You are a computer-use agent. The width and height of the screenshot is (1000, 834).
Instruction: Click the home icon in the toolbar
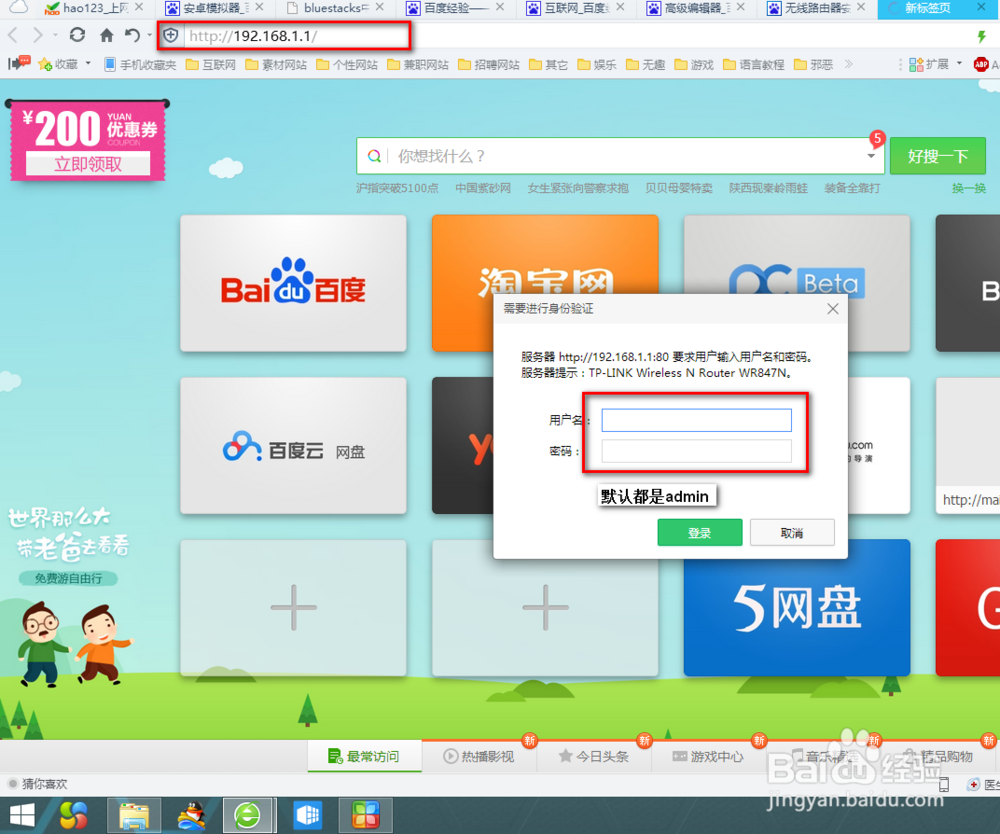(107, 33)
